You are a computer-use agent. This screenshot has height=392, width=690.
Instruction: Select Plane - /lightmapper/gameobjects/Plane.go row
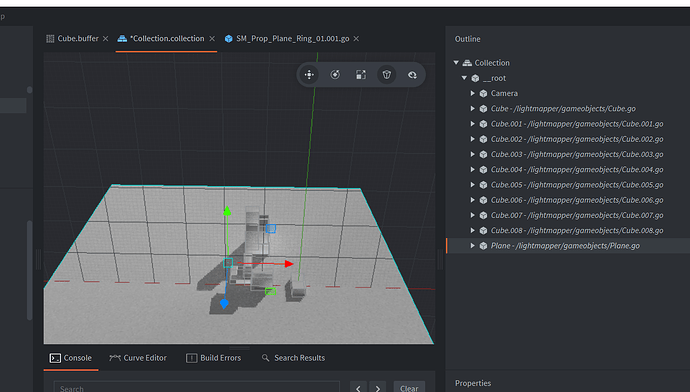pyautogui.click(x=568, y=246)
